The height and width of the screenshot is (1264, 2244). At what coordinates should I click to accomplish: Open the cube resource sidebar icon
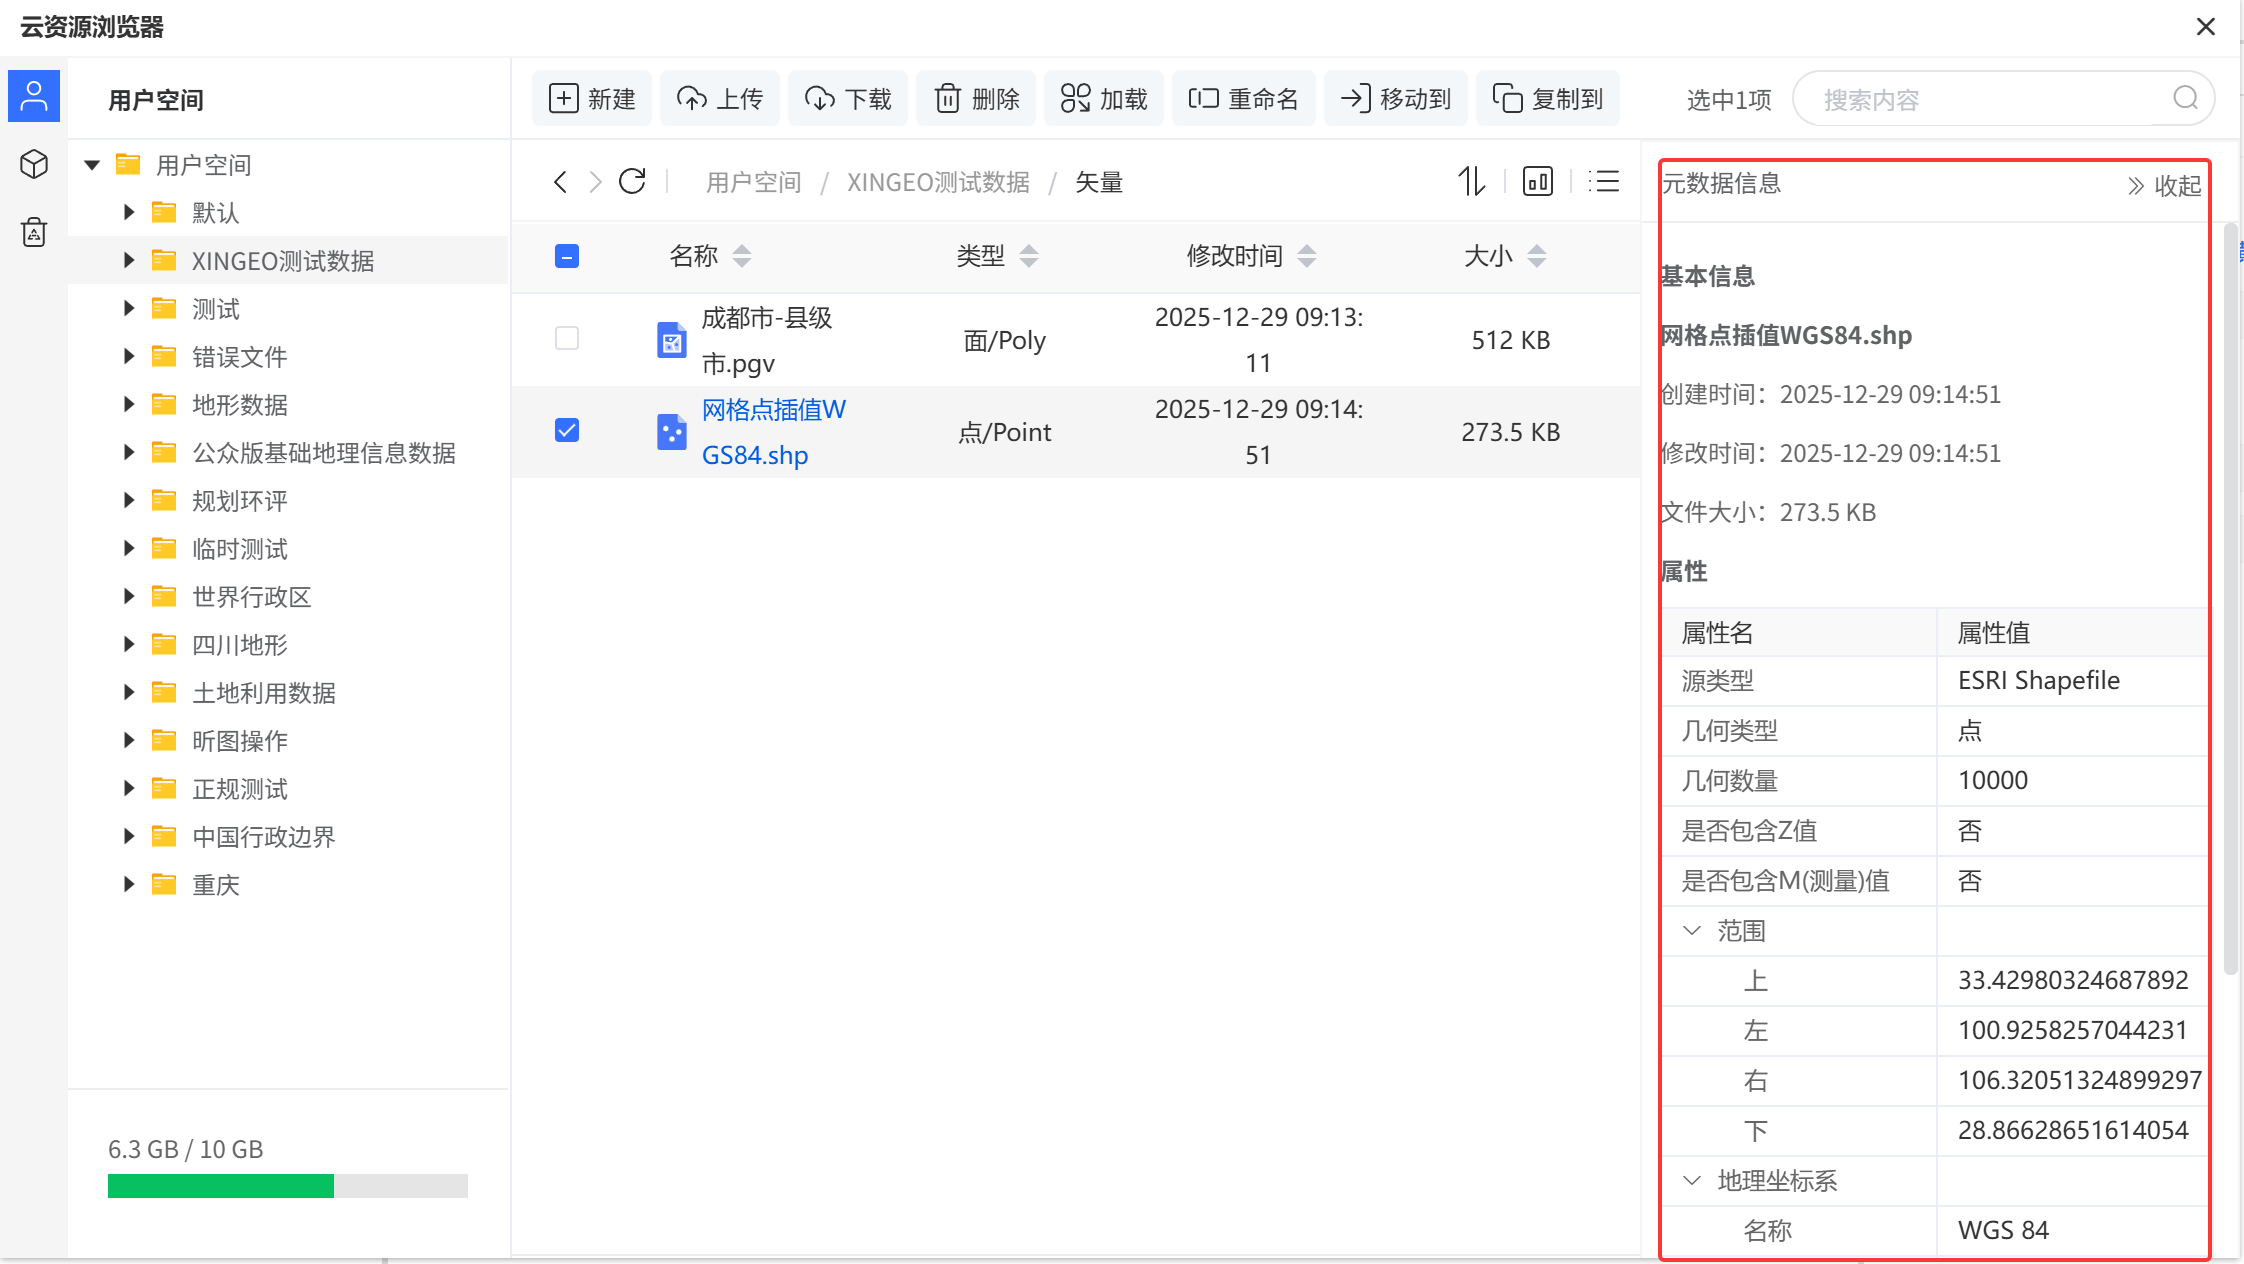click(x=34, y=164)
